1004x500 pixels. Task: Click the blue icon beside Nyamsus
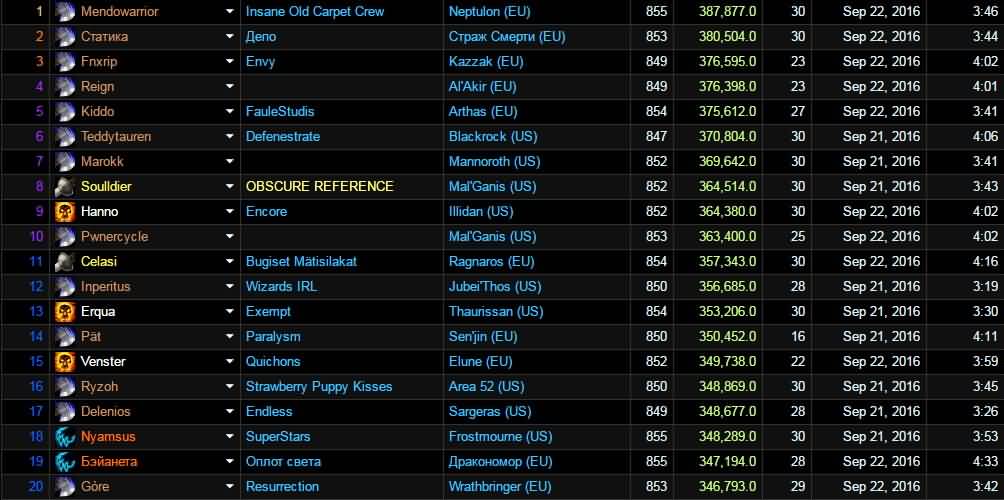65,437
